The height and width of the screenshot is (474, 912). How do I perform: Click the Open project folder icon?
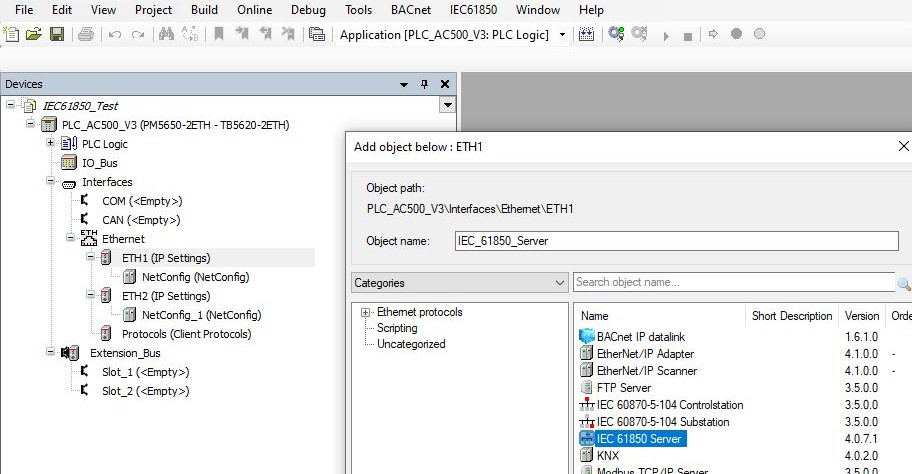pyautogui.click(x=34, y=34)
